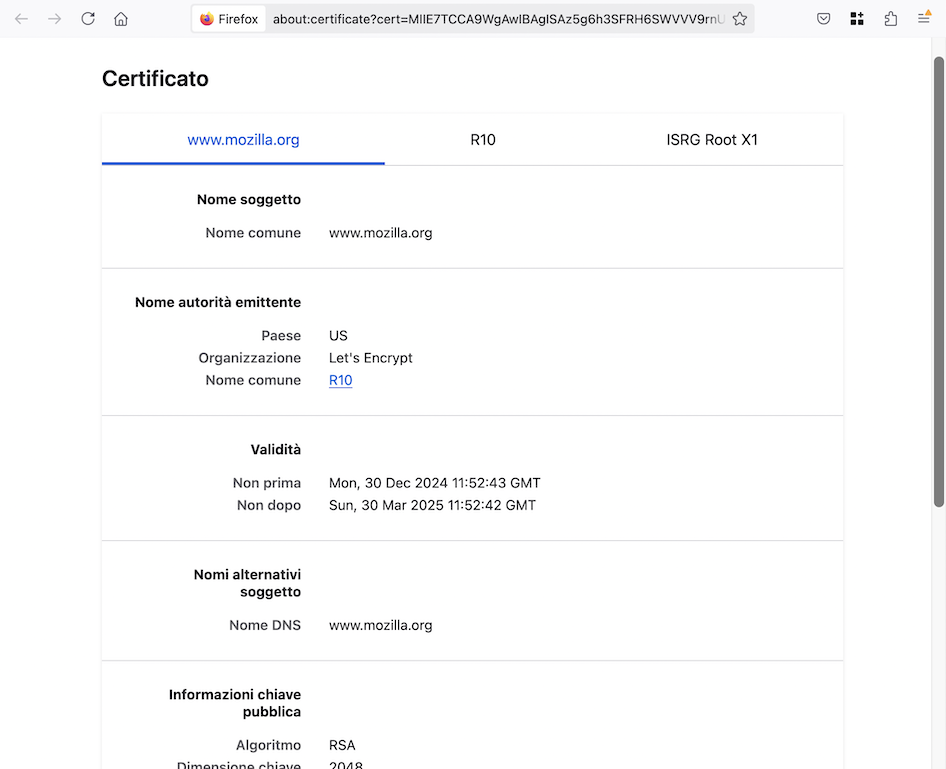Click the algorithm value "RSA"
The height and width of the screenshot is (769, 946).
[x=342, y=745]
